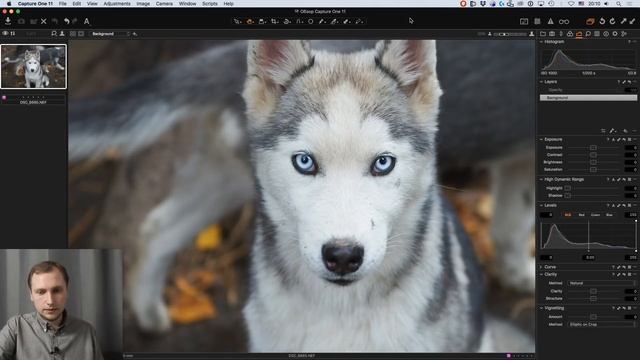Open the Output gear tool tab

pyautogui.click(x=615, y=34)
